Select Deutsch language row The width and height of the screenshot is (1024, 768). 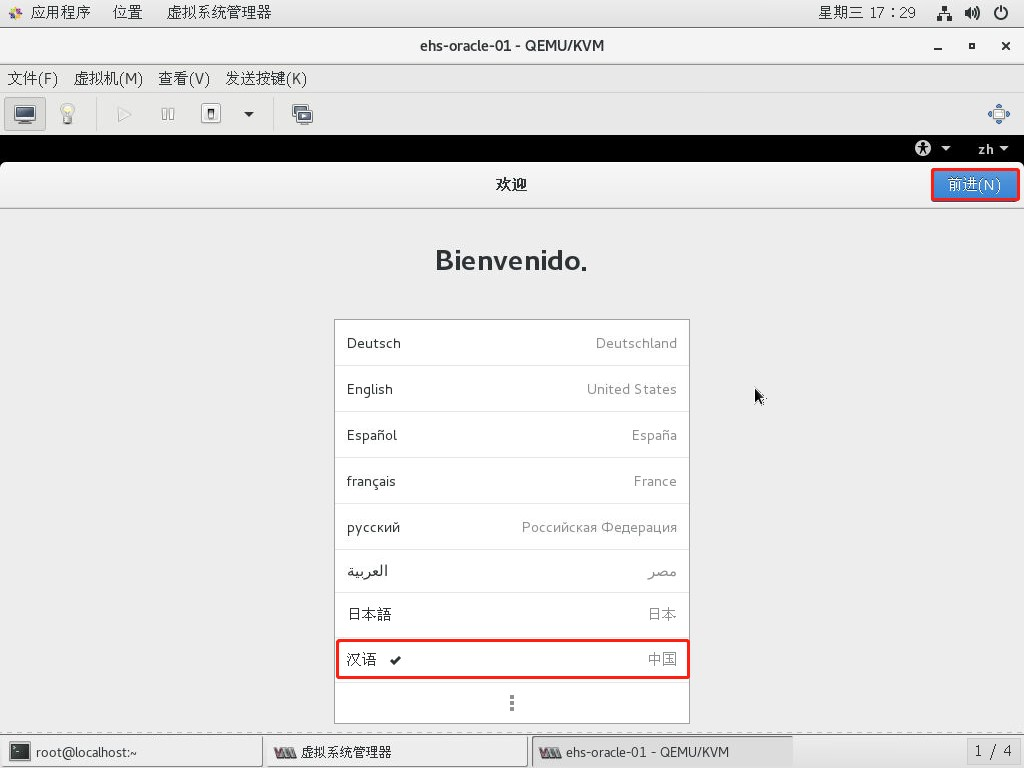pos(511,343)
